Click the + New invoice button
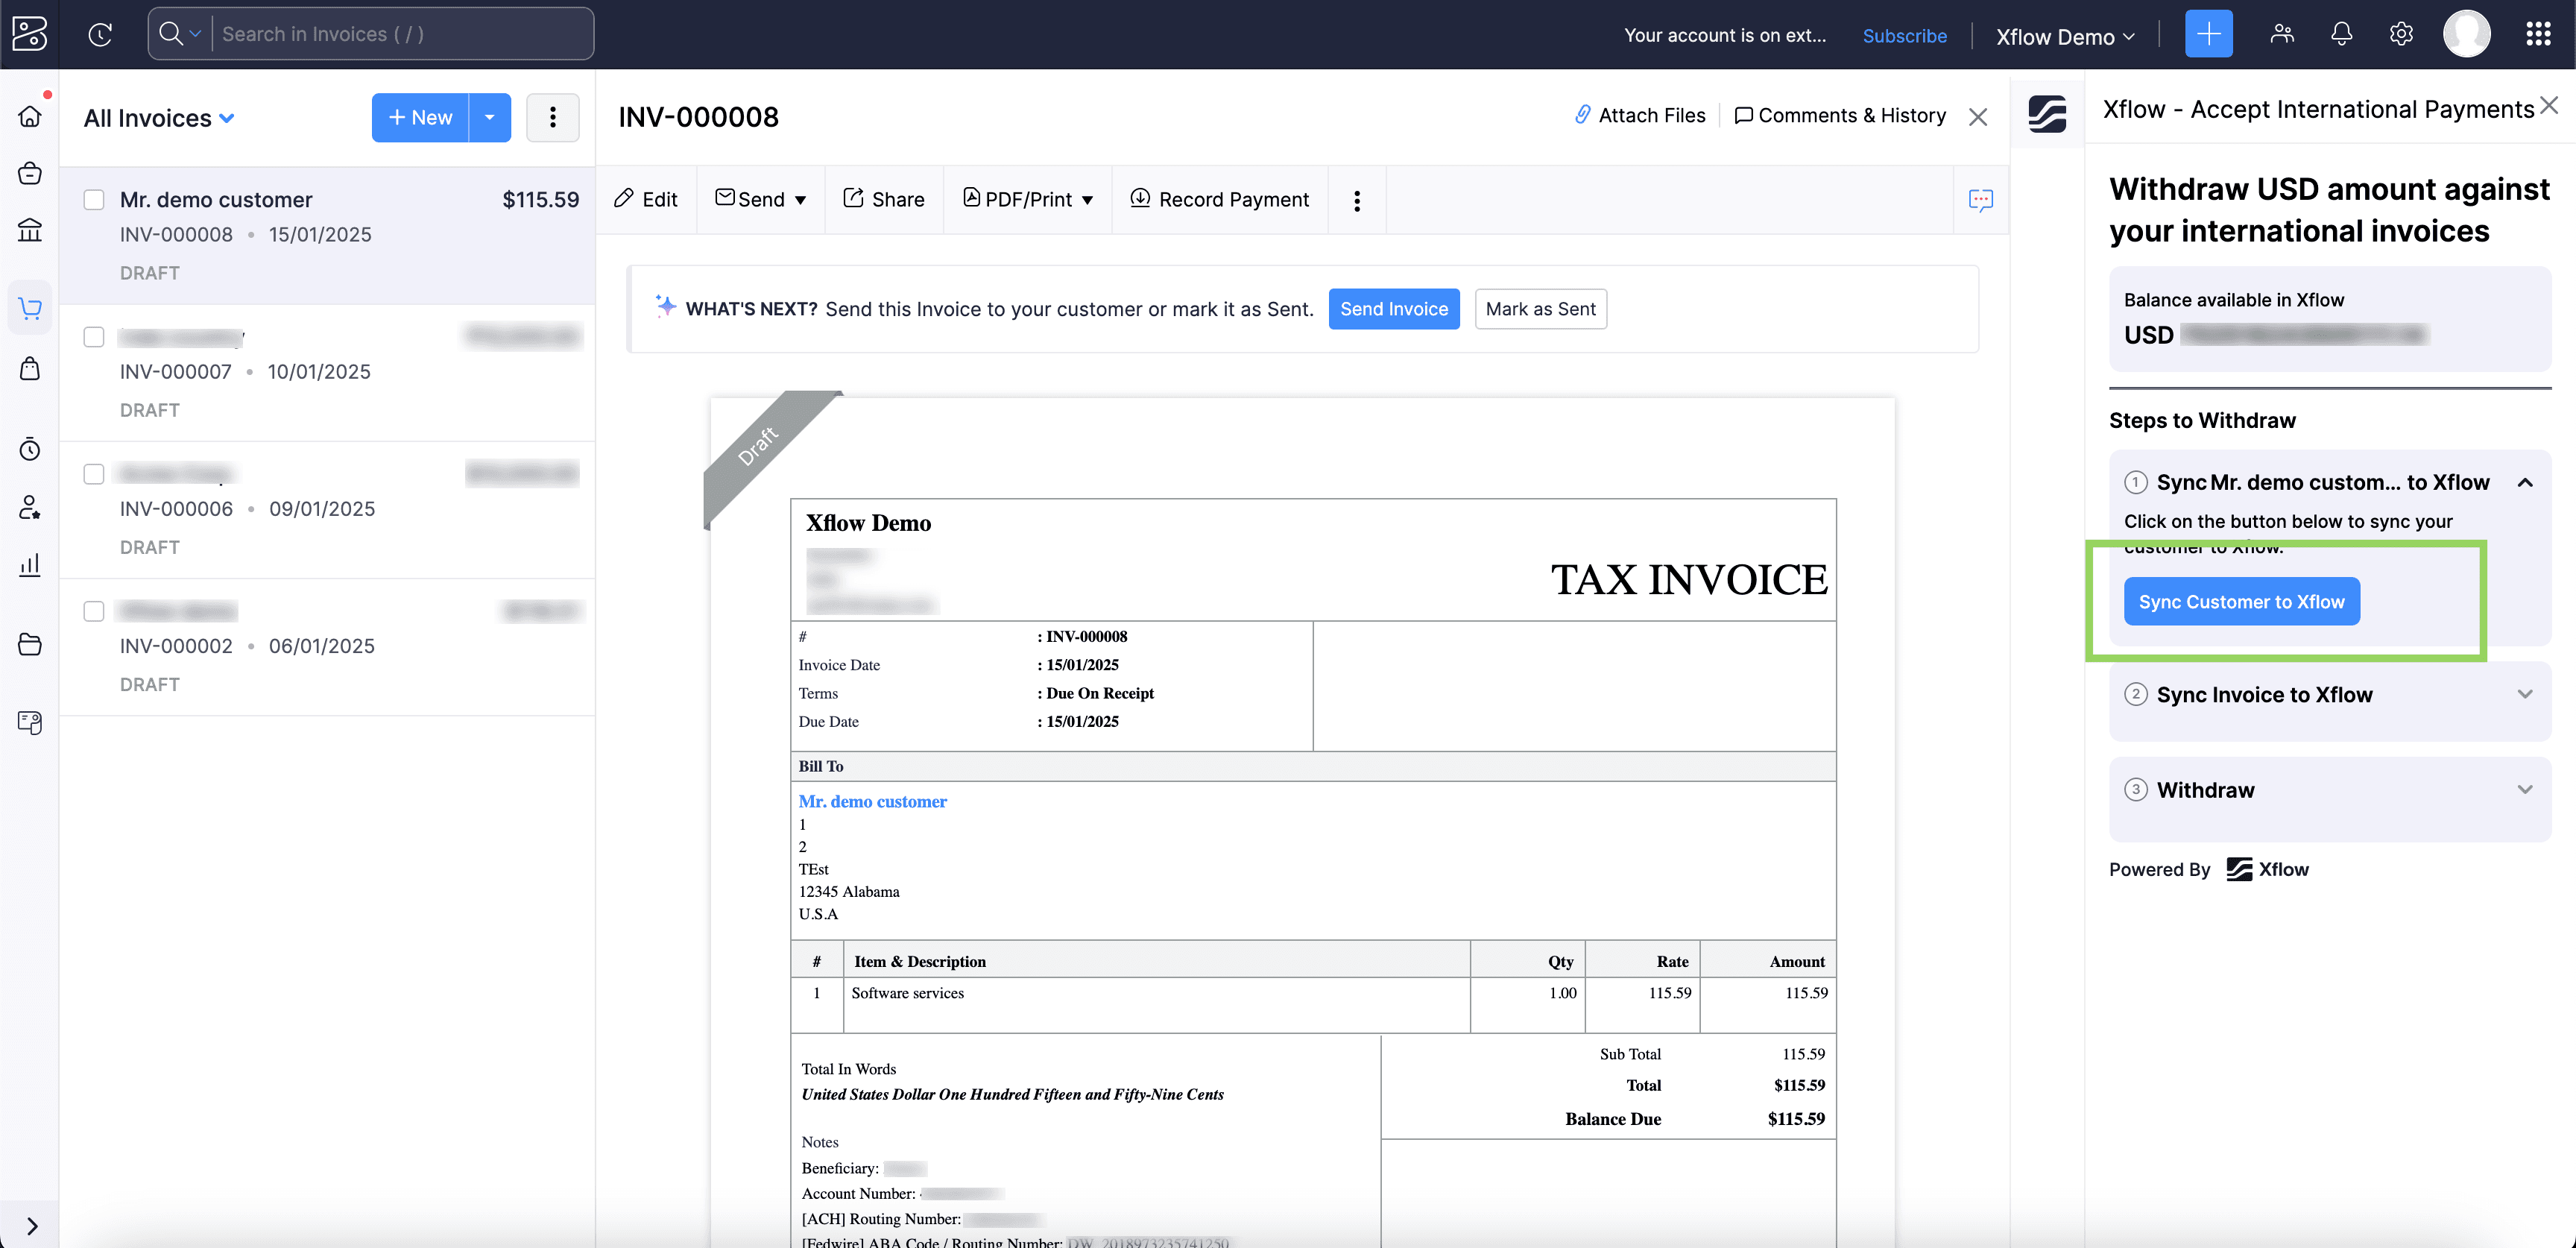The image size is (2576, 1248). 420,118
